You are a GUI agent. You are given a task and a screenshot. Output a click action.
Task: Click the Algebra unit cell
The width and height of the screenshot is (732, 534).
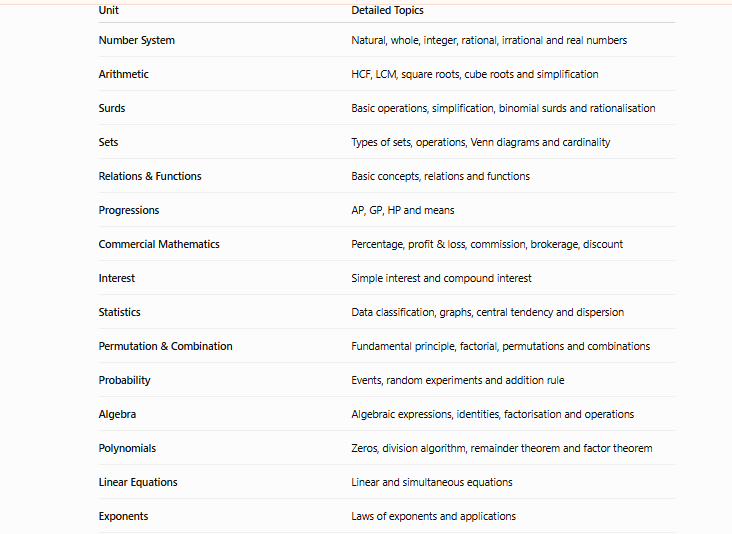(117, 415)
